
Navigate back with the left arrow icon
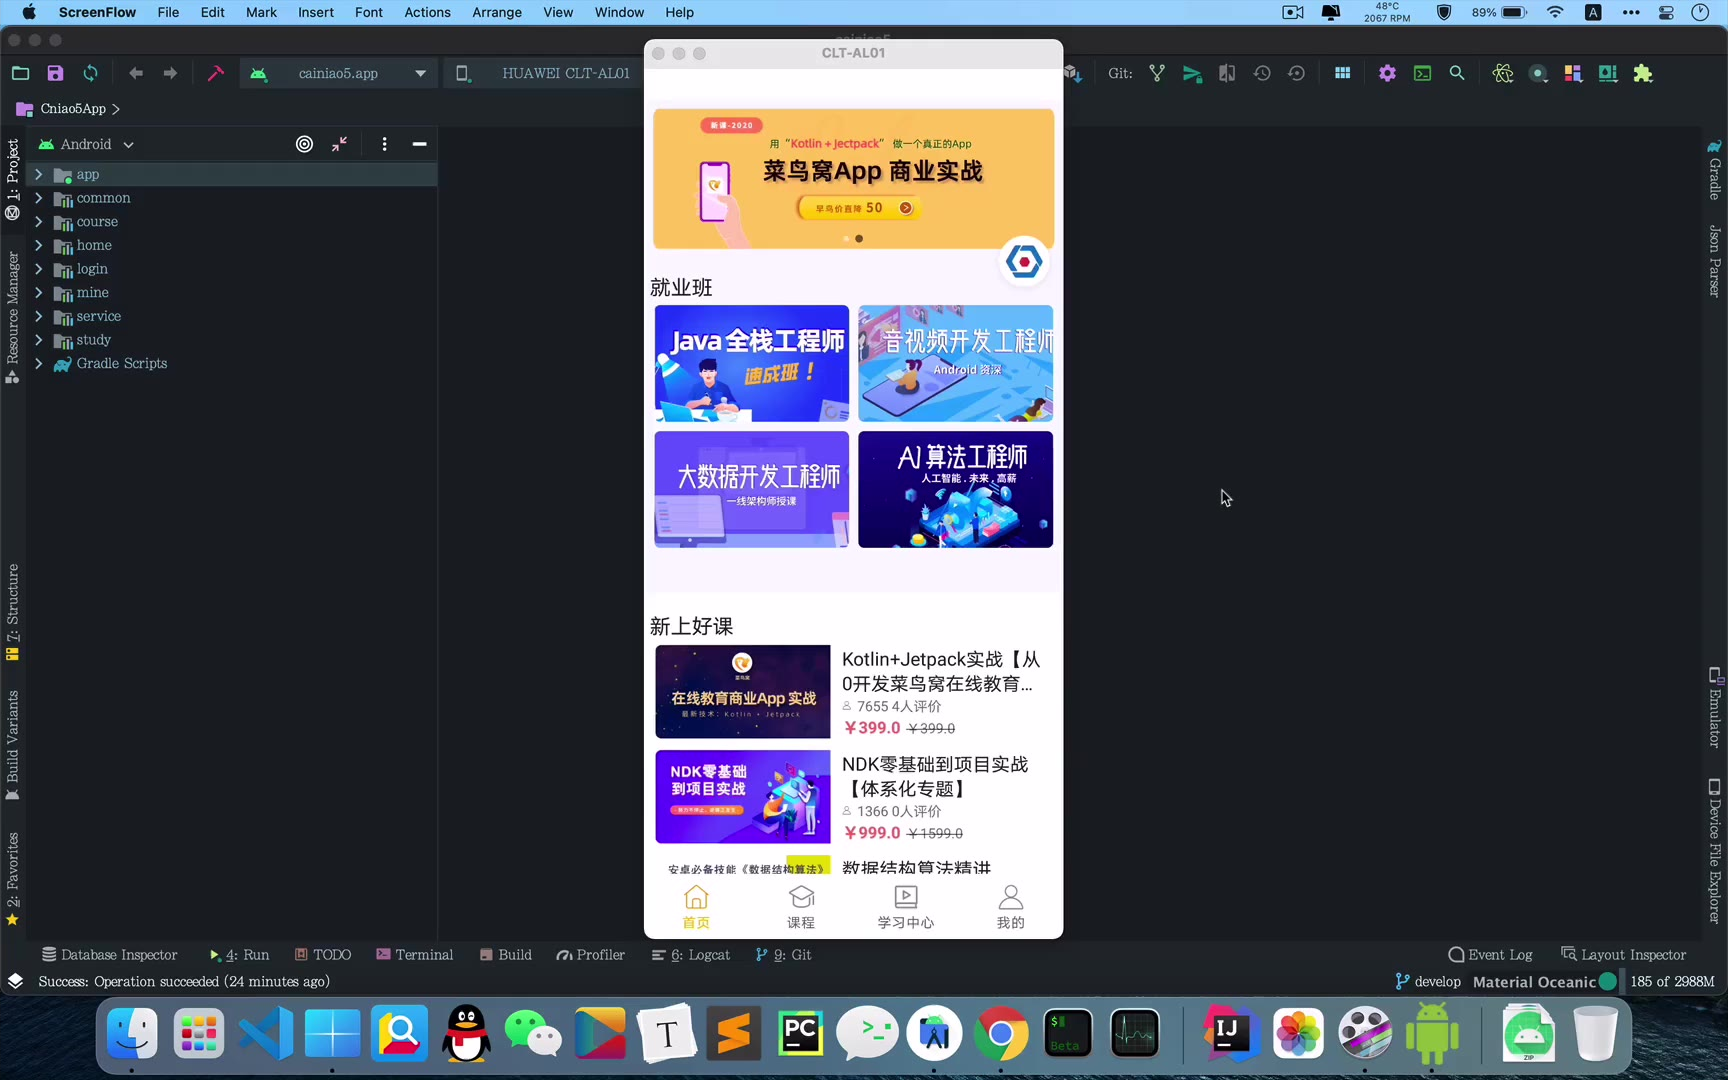[x=136, y=73]
